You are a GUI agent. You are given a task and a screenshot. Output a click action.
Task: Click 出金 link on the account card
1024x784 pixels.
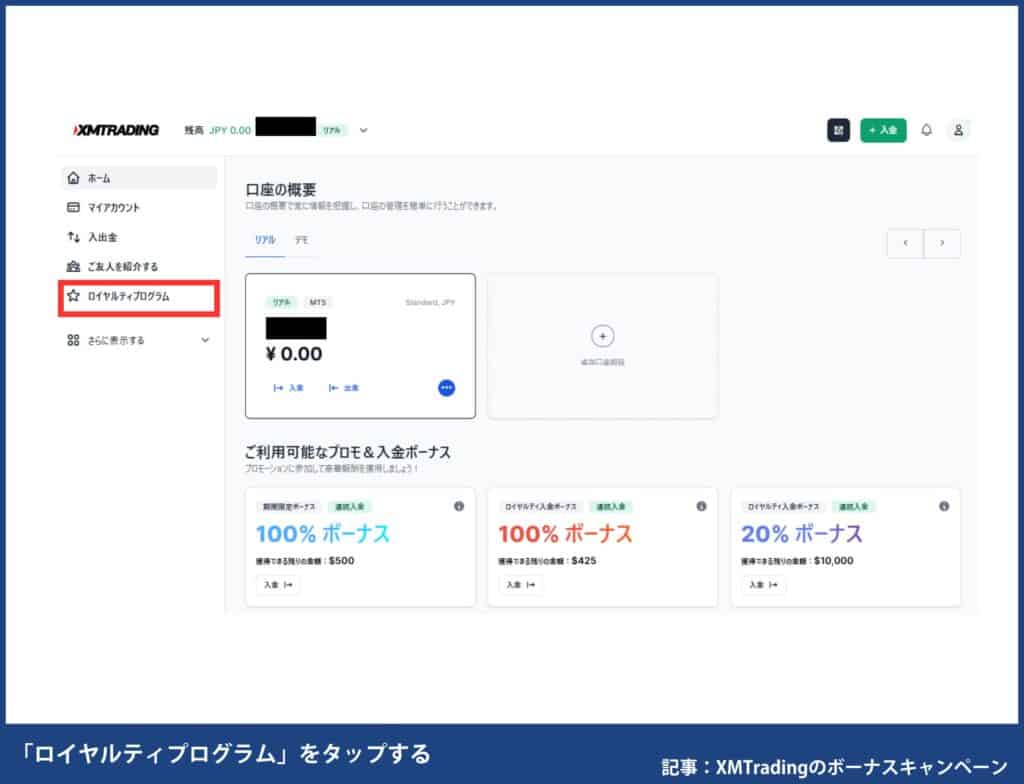pos(344,387)
